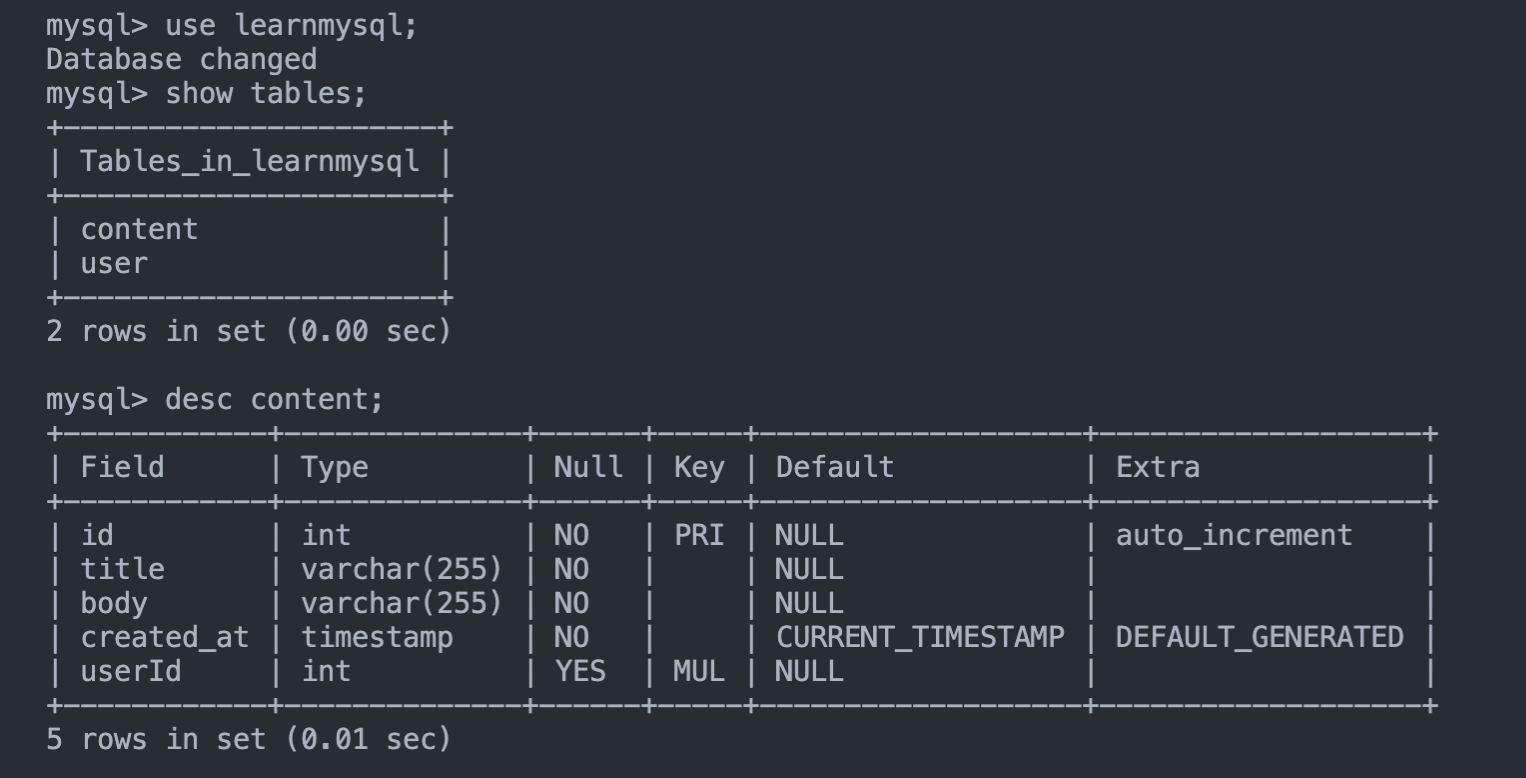Click the "content" table name row
The width and height of the screenshot is (1526, 778).
139,230
